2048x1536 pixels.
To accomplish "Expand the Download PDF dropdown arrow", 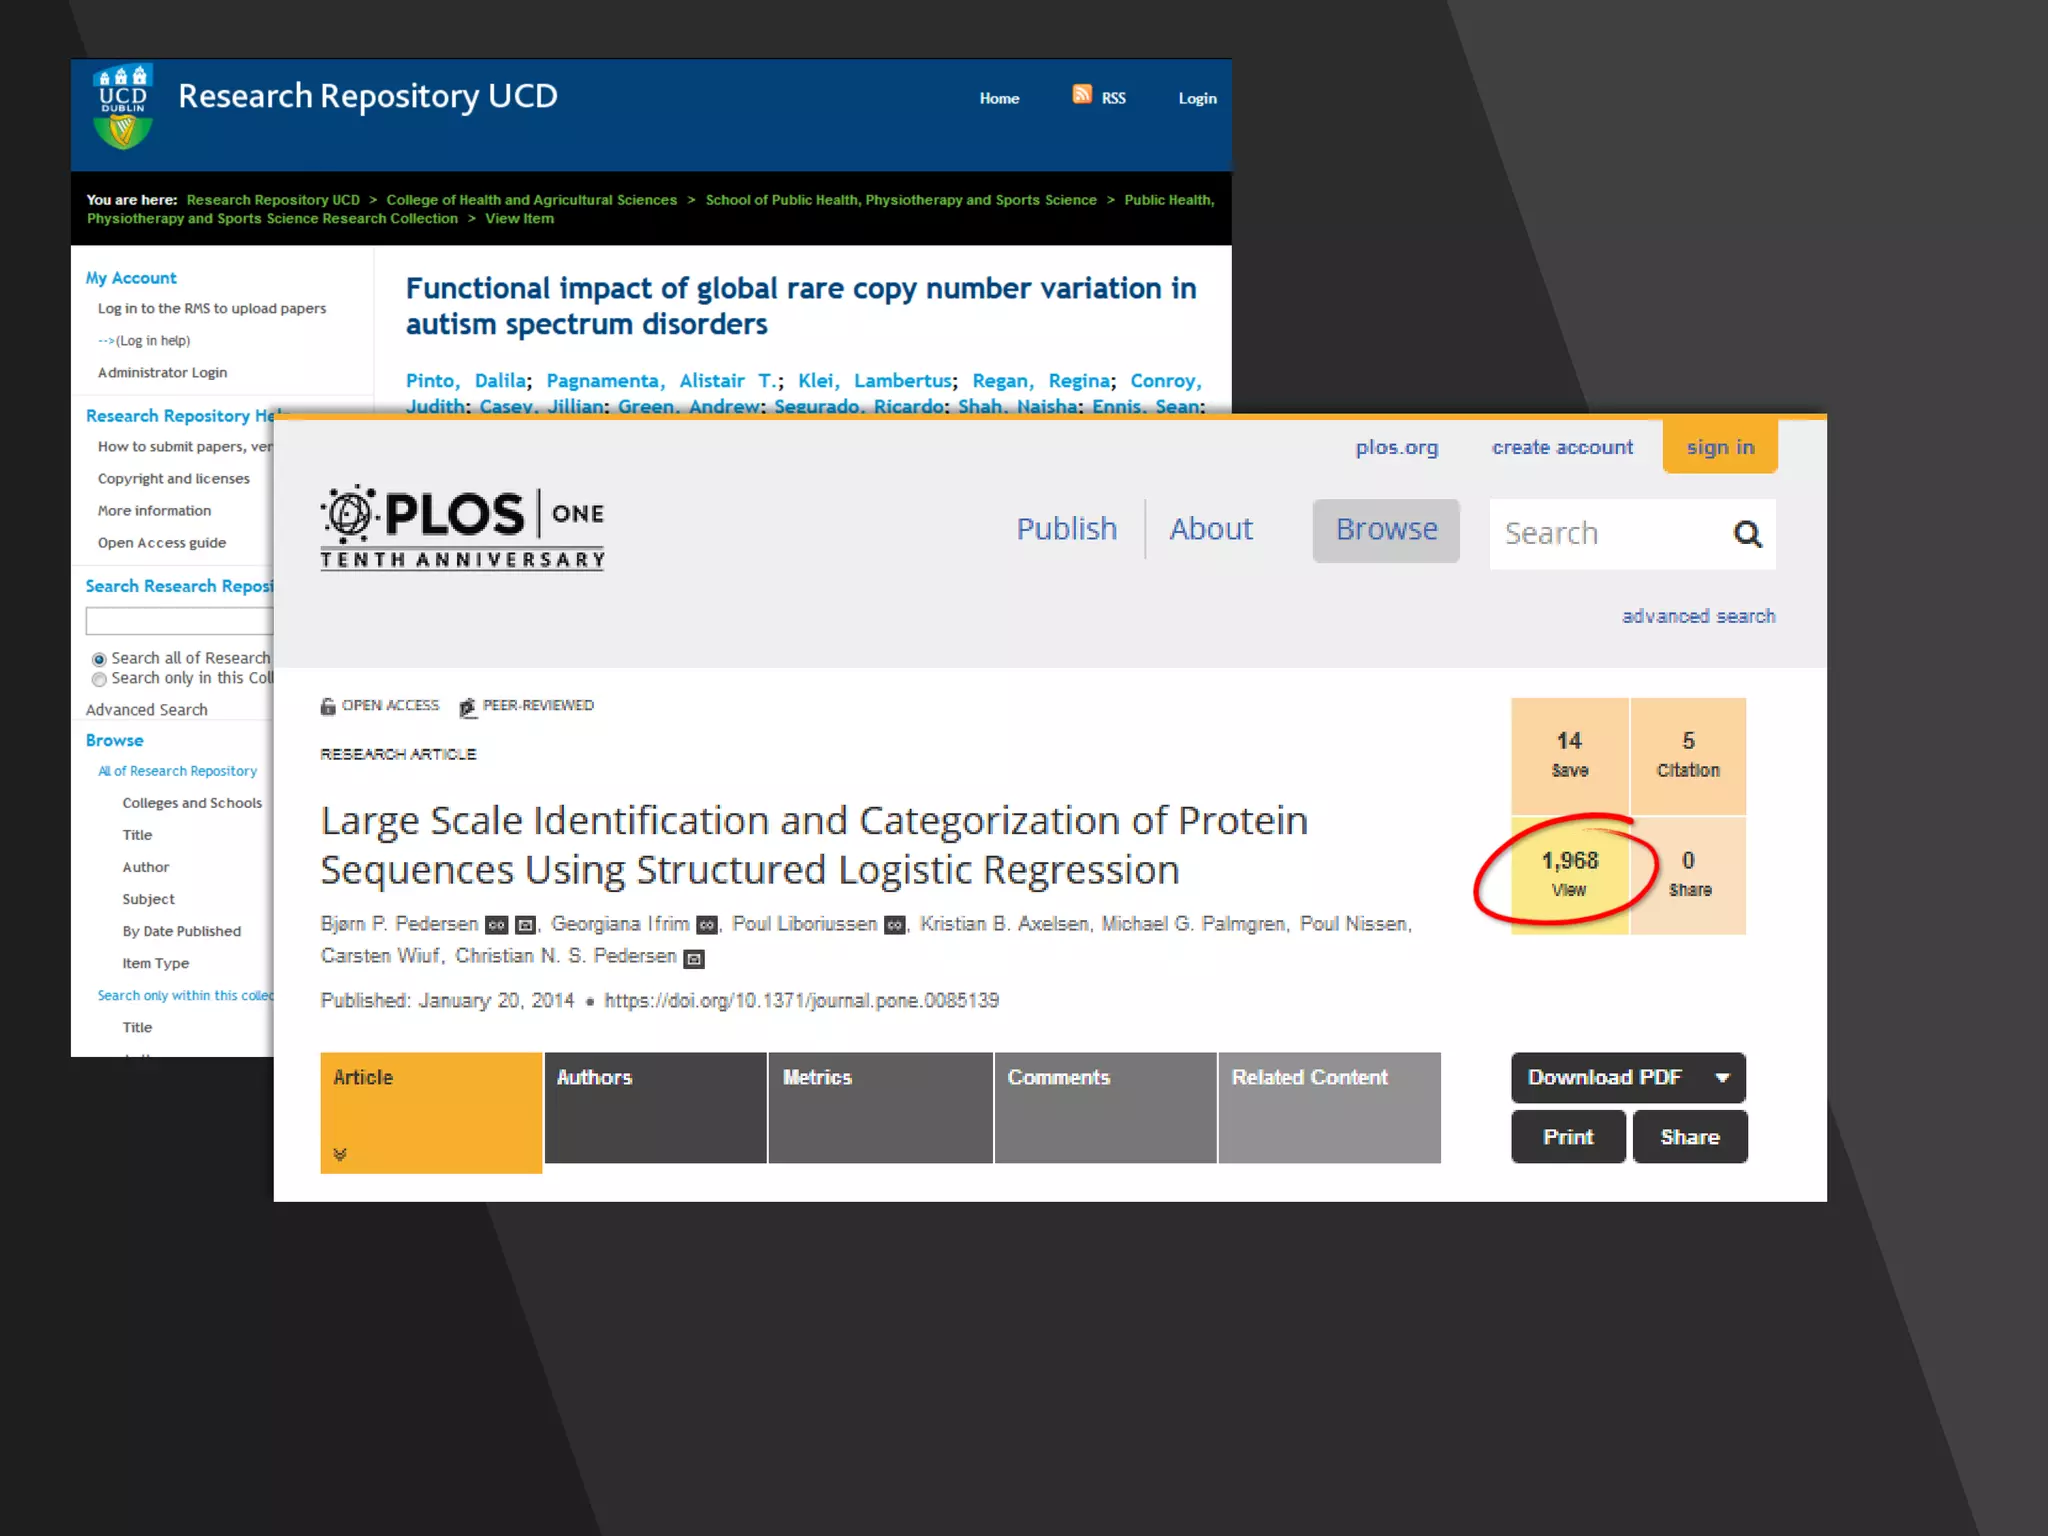I will coord(1722,1078).
